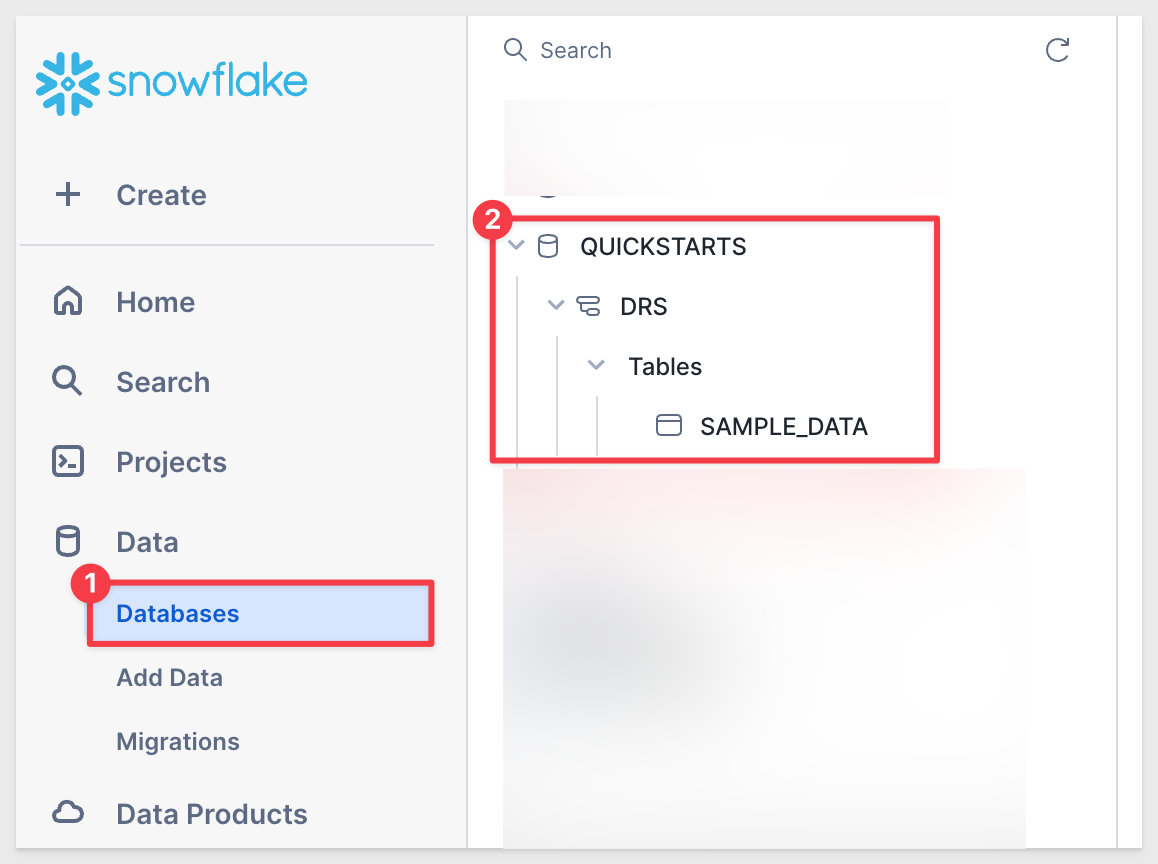
Task: Click the plus icon beside Create
Action: [68, 194]
